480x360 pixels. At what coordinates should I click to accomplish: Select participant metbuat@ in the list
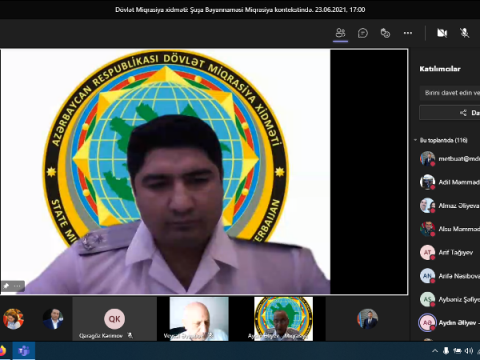click(x=450, y=159)
